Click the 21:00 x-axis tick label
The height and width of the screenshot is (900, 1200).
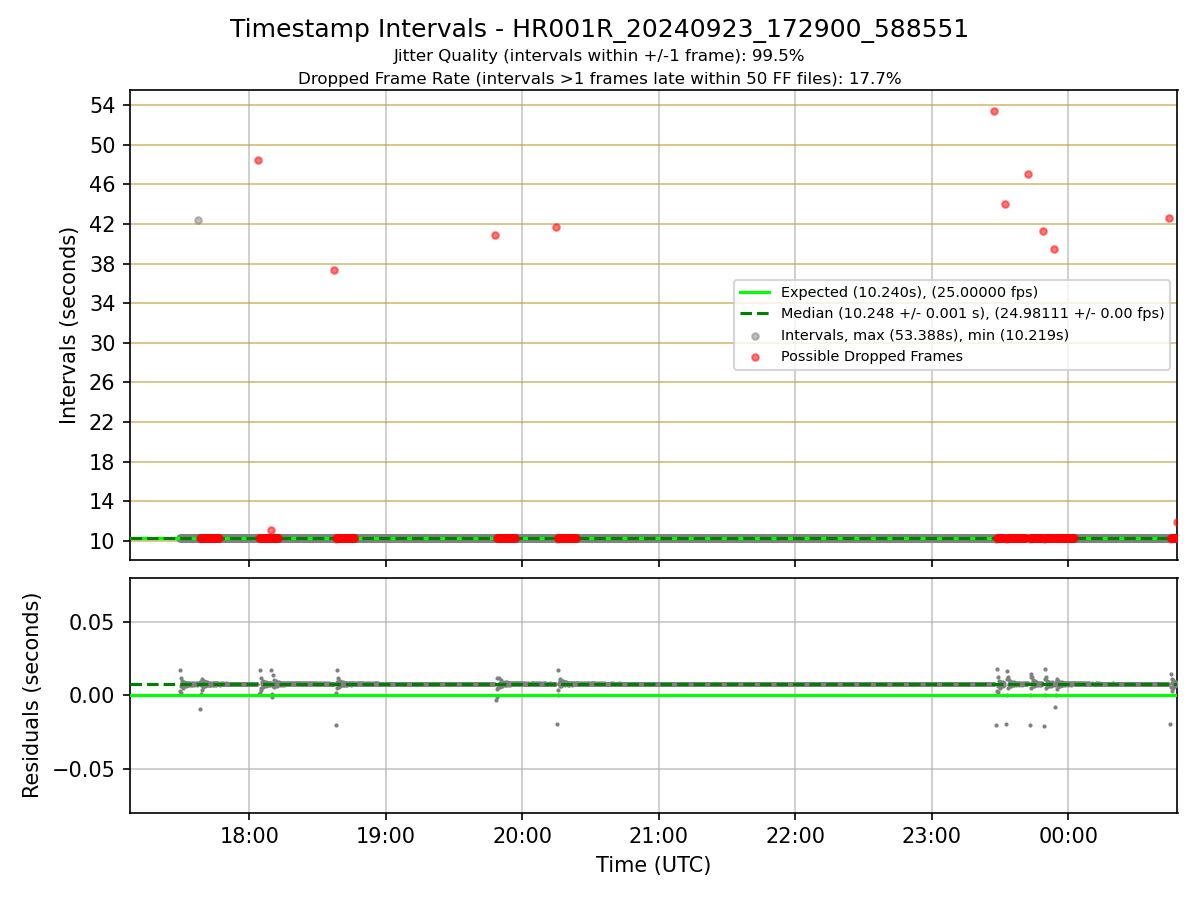pos(659,835)
